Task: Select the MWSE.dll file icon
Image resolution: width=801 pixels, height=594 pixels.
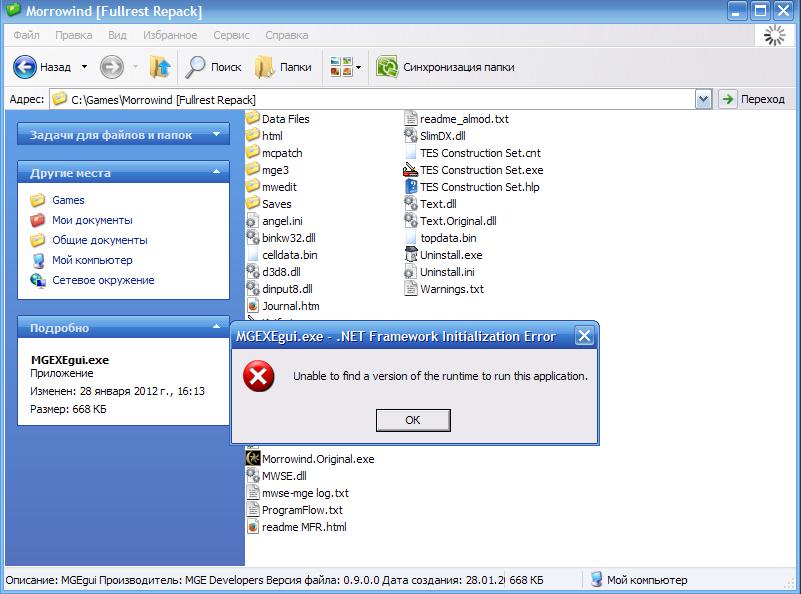Action: coord(253,476)
